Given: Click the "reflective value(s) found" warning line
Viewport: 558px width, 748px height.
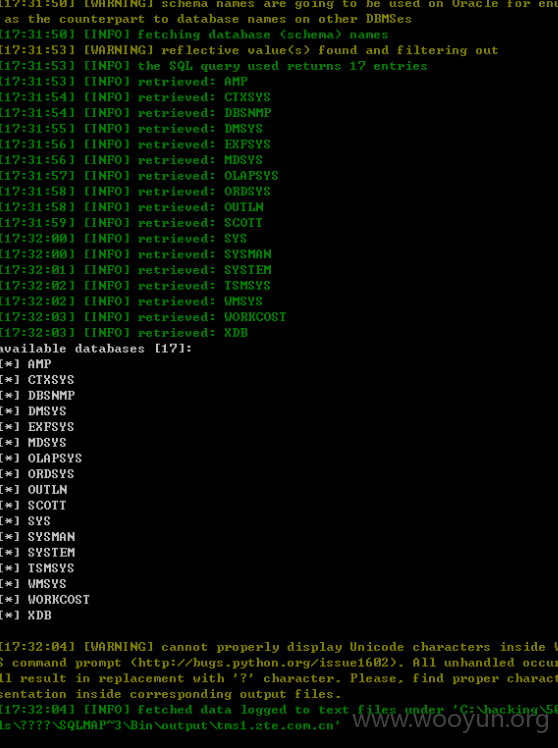Looking at the screenshot, I should pyautogui.click(x=249, y=51).
